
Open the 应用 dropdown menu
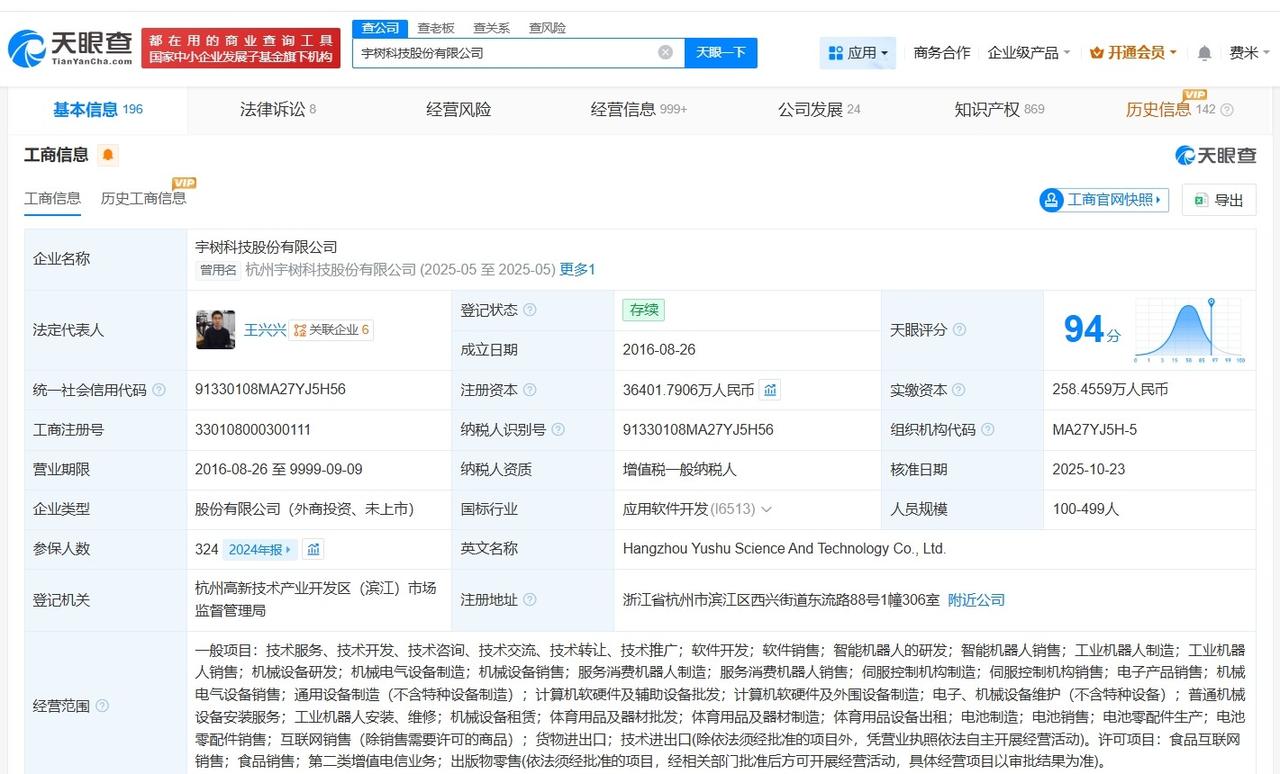(x=858, y=53)
